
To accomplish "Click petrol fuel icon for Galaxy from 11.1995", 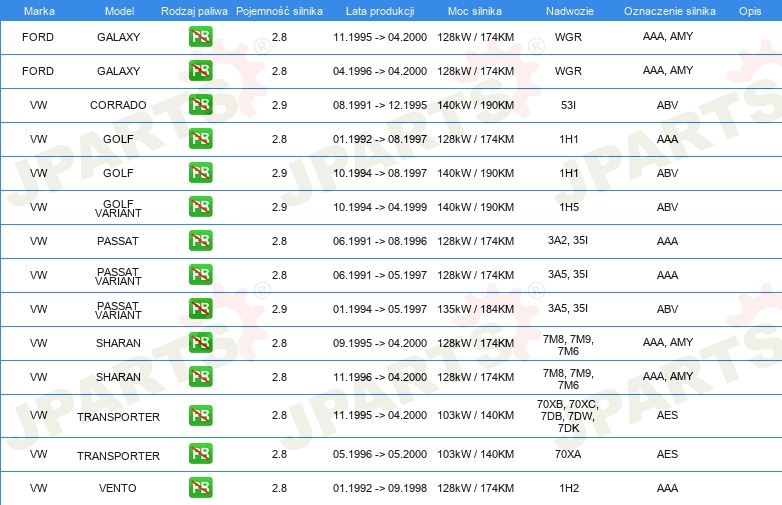I will click(200, 37).
